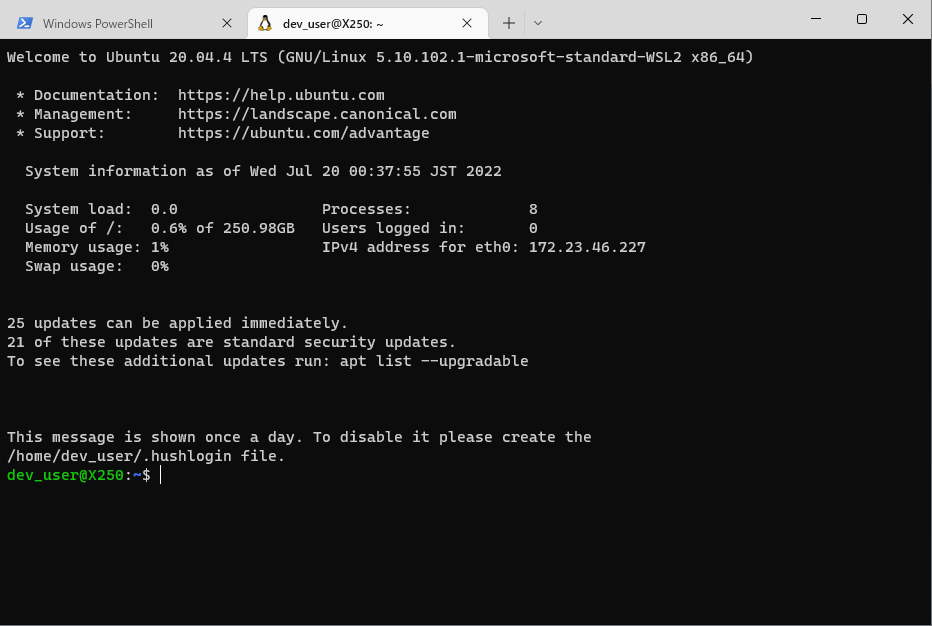Click the green dev_user@X250 prompt text
This screenshot has width=932, height=626.
[x=65, y=475]
